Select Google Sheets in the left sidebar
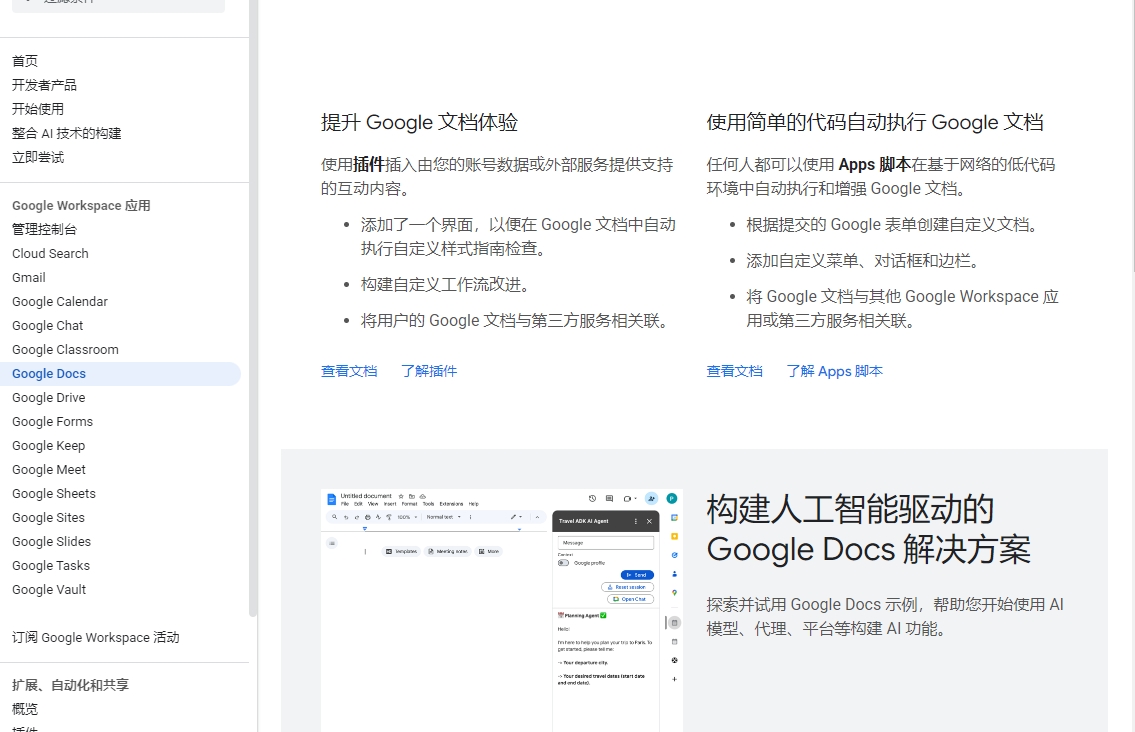 click(53, 493)
